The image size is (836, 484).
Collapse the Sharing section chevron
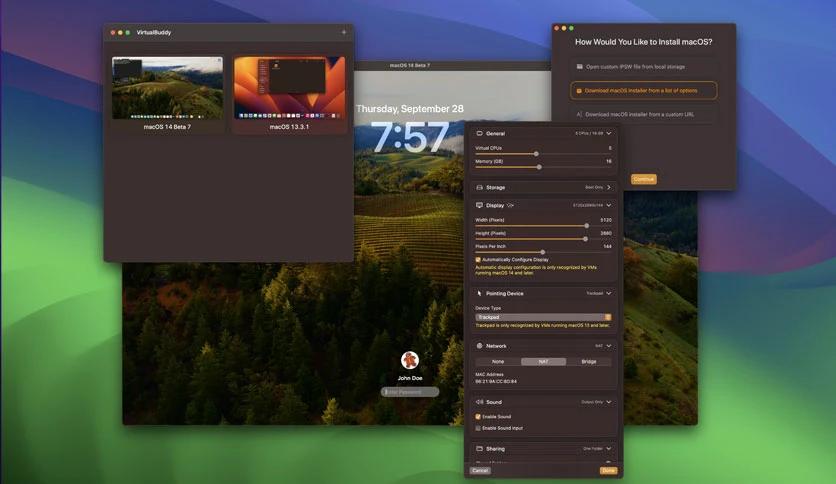pyautogui.click(x=608, y=449)
